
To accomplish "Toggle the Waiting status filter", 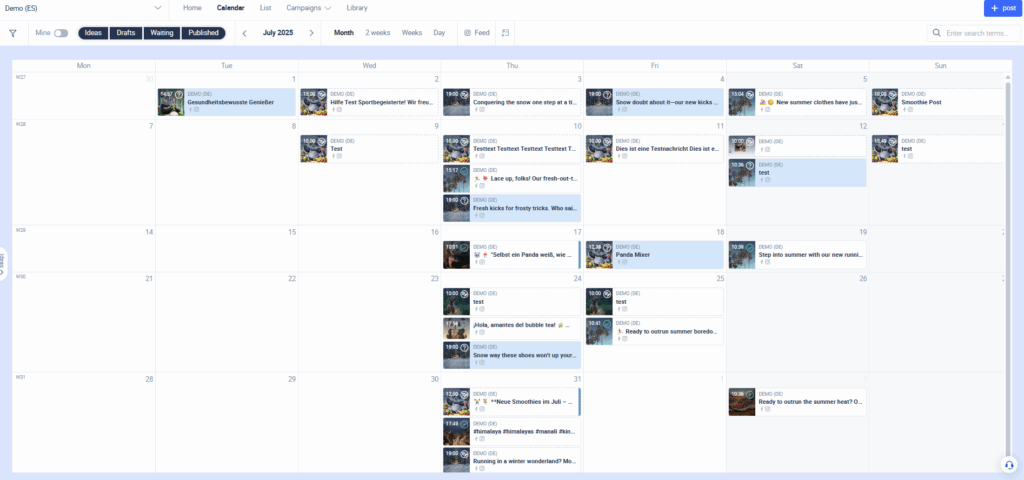I will 162,33.
